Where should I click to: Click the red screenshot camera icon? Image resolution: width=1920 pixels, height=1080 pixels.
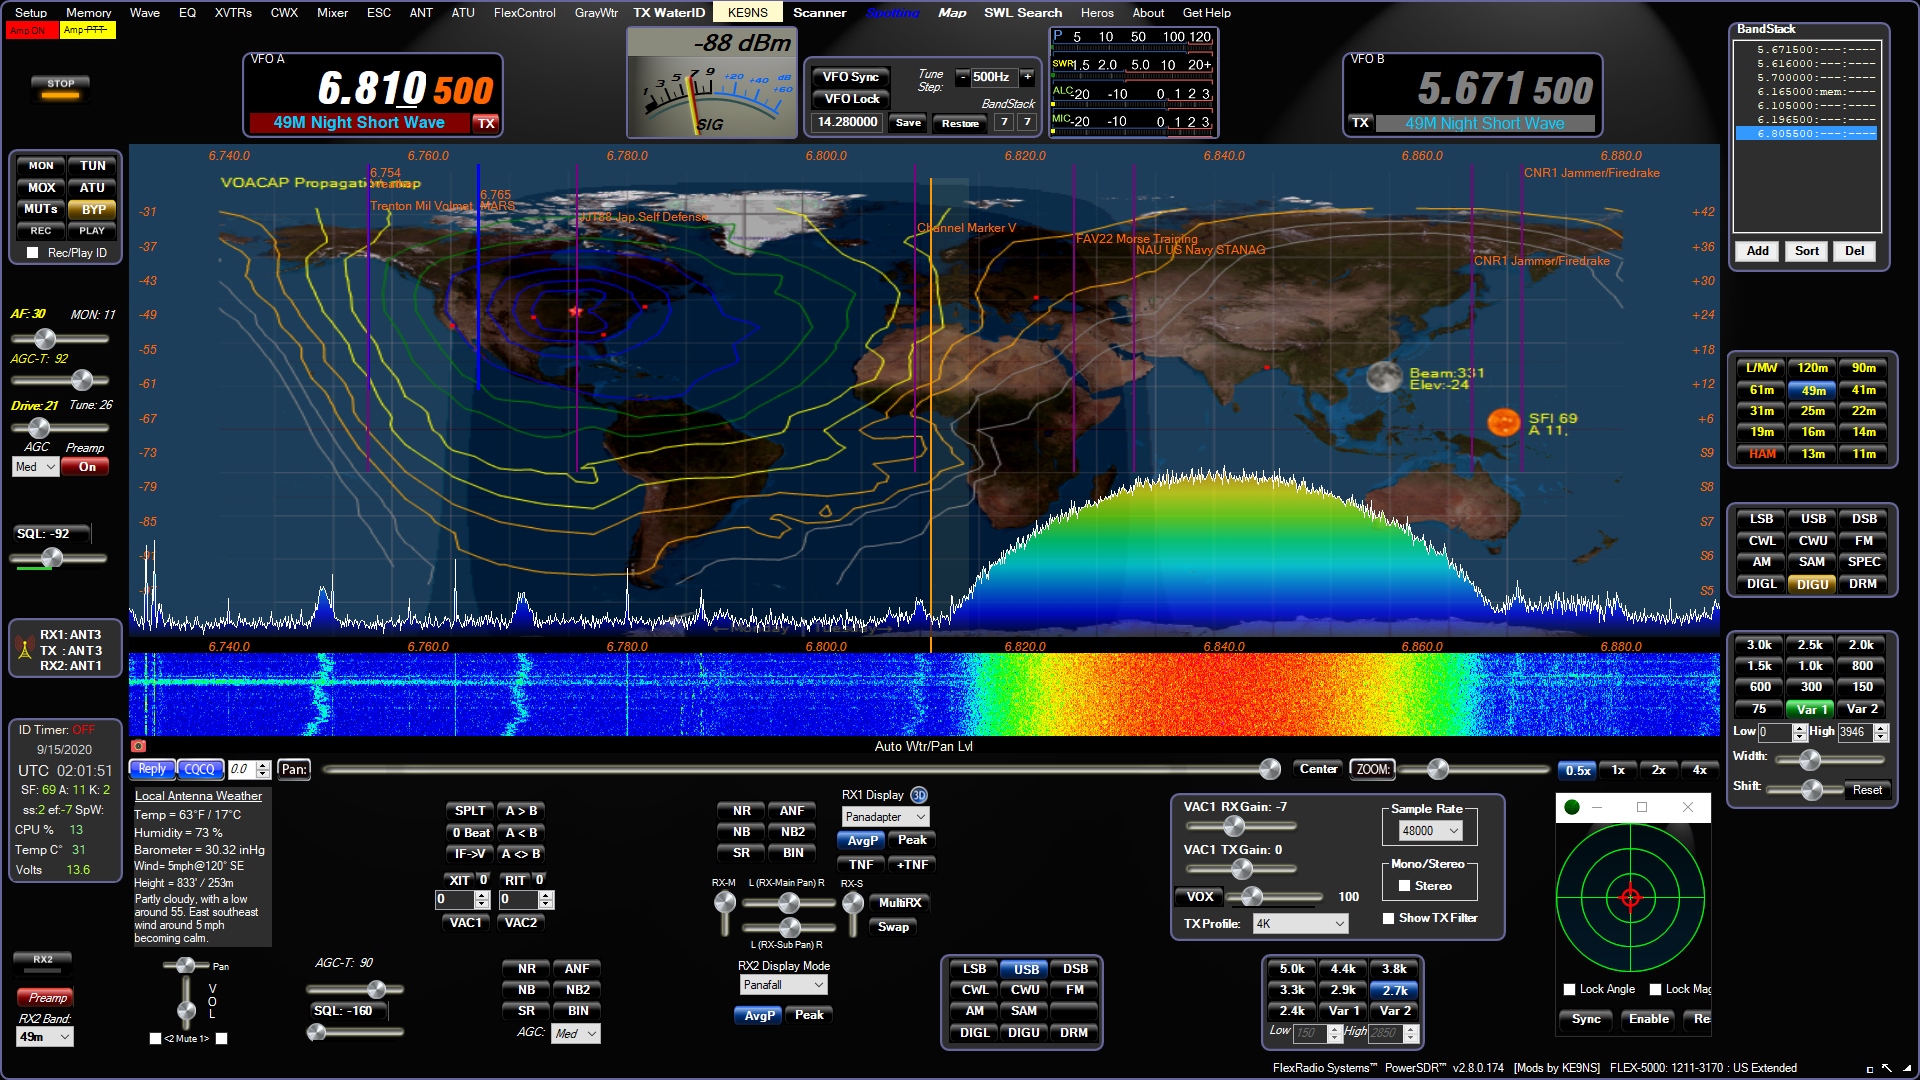tap(139, 746)
